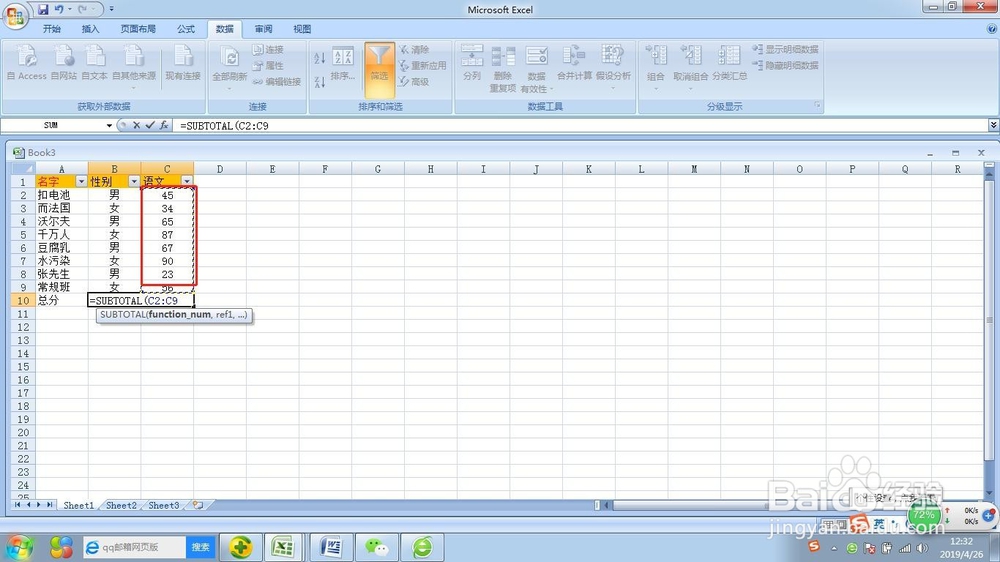Open connection Properties (属性)
Image resolution: width=1000 pixels, height=562 pixels.
click(268, 66)
